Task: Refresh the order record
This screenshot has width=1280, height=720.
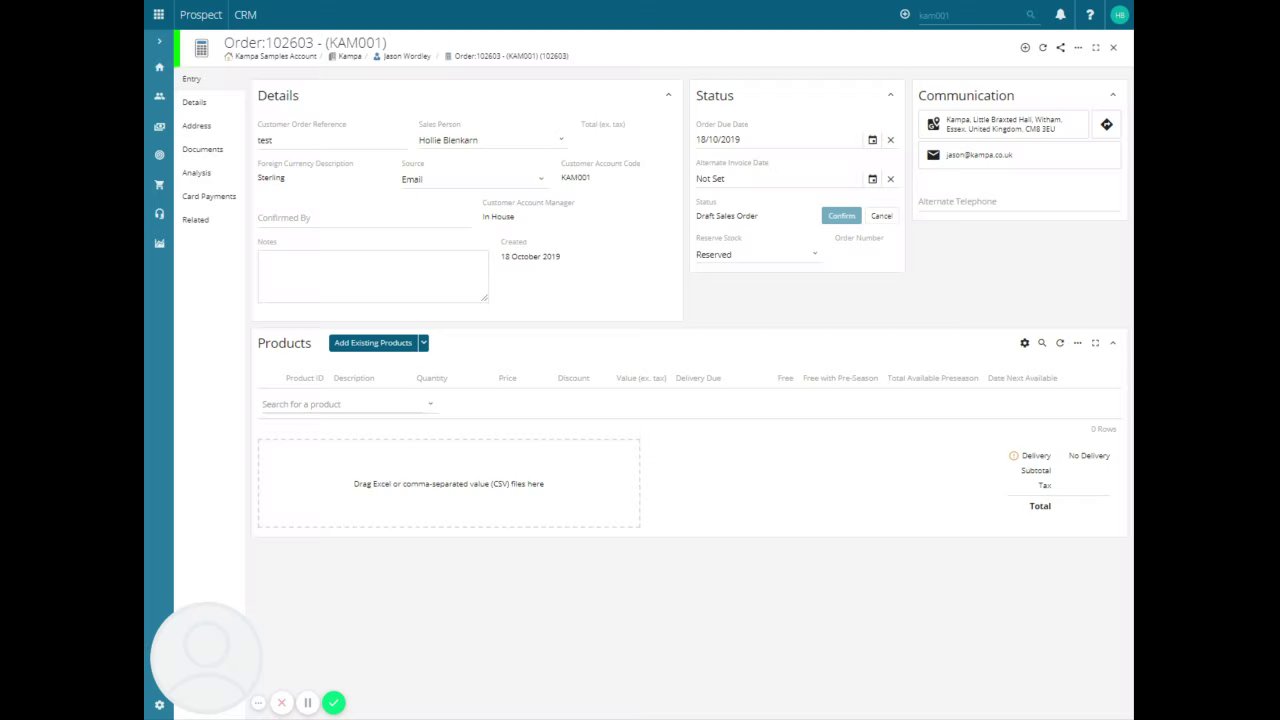Action: tap(1043, 48)
